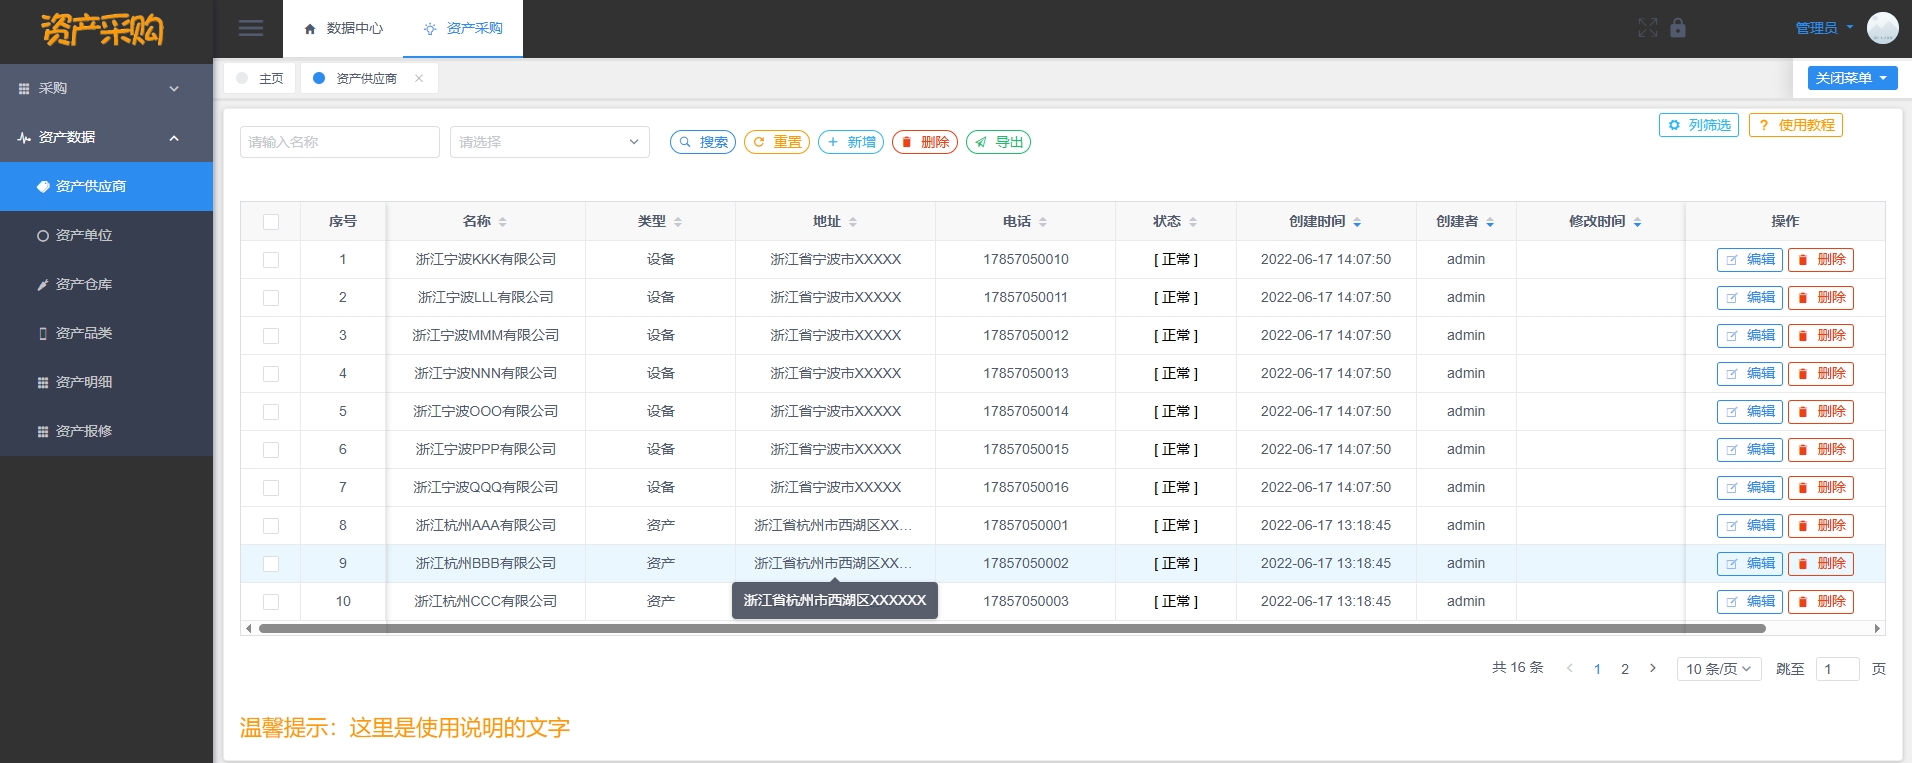Tick the checkbox for 浙江杭州AAA有限公司

pos(271,526)
